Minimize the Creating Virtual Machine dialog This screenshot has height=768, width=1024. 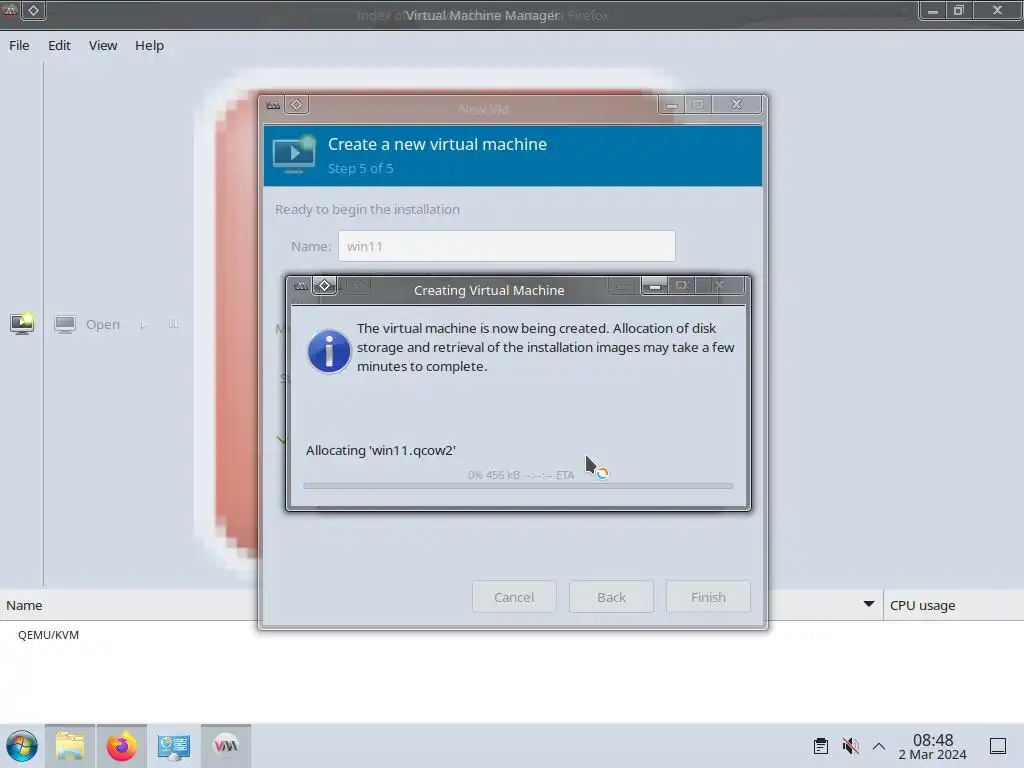click(x=654, y=286)
